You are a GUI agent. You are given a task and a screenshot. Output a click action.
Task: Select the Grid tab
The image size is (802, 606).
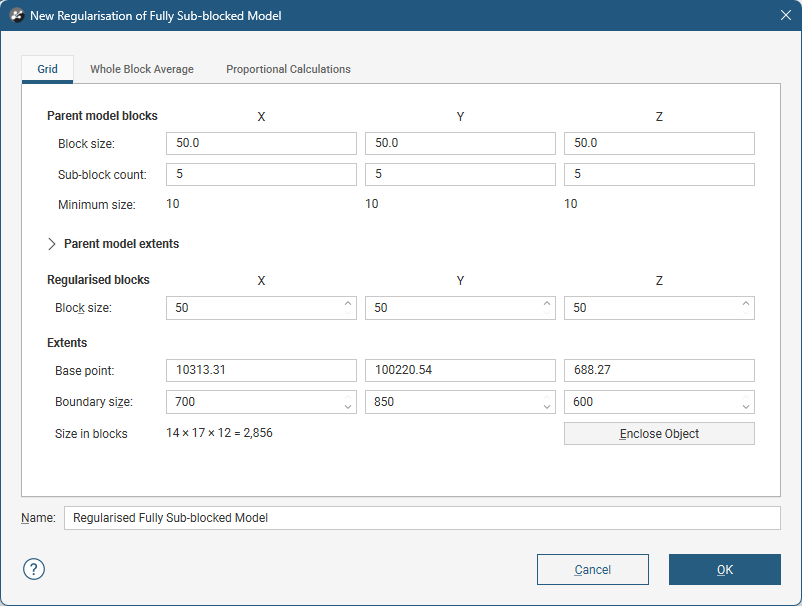pyautogui.click(x=47, y=69)
